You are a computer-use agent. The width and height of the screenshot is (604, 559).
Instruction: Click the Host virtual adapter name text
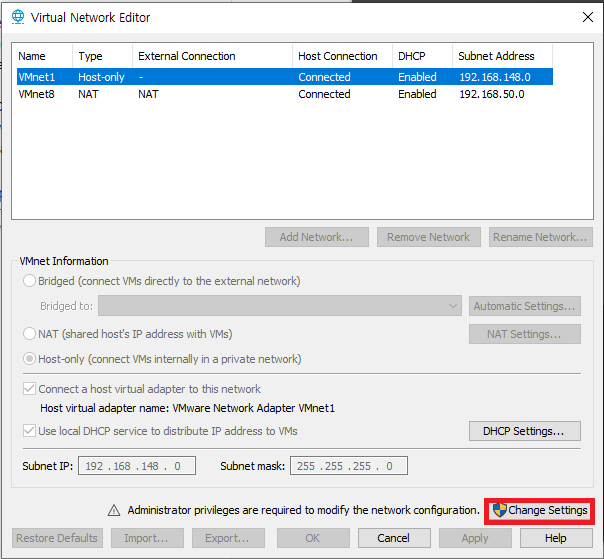pos(187,408)
